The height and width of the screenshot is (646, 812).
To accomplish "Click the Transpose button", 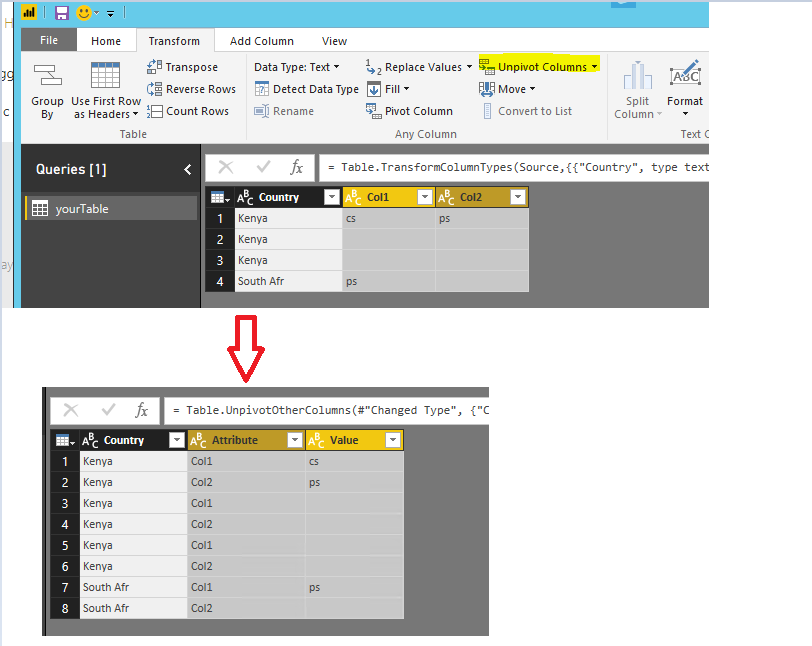I will [x=182, y=67].
